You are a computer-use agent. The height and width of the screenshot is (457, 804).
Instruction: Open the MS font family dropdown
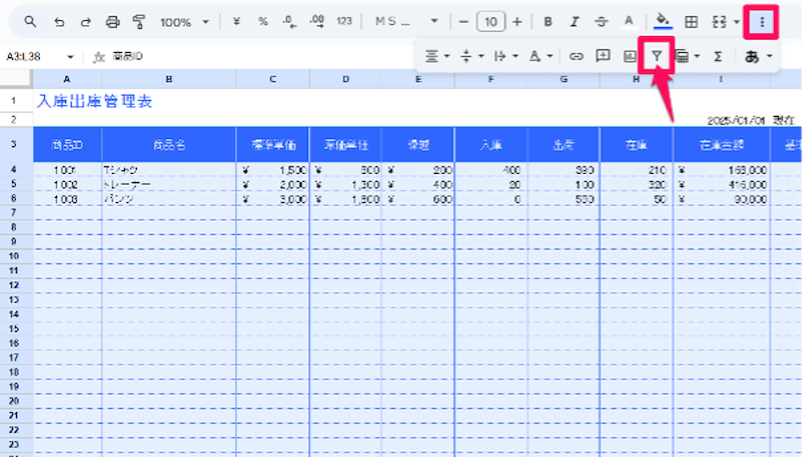406,22
